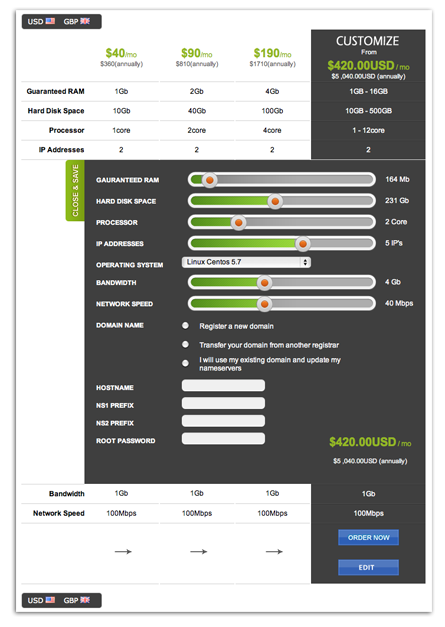Click the Hard Disk Space slider handle
Screen dimensions: 445x627
pyautogui.click(x=275, y=201)
